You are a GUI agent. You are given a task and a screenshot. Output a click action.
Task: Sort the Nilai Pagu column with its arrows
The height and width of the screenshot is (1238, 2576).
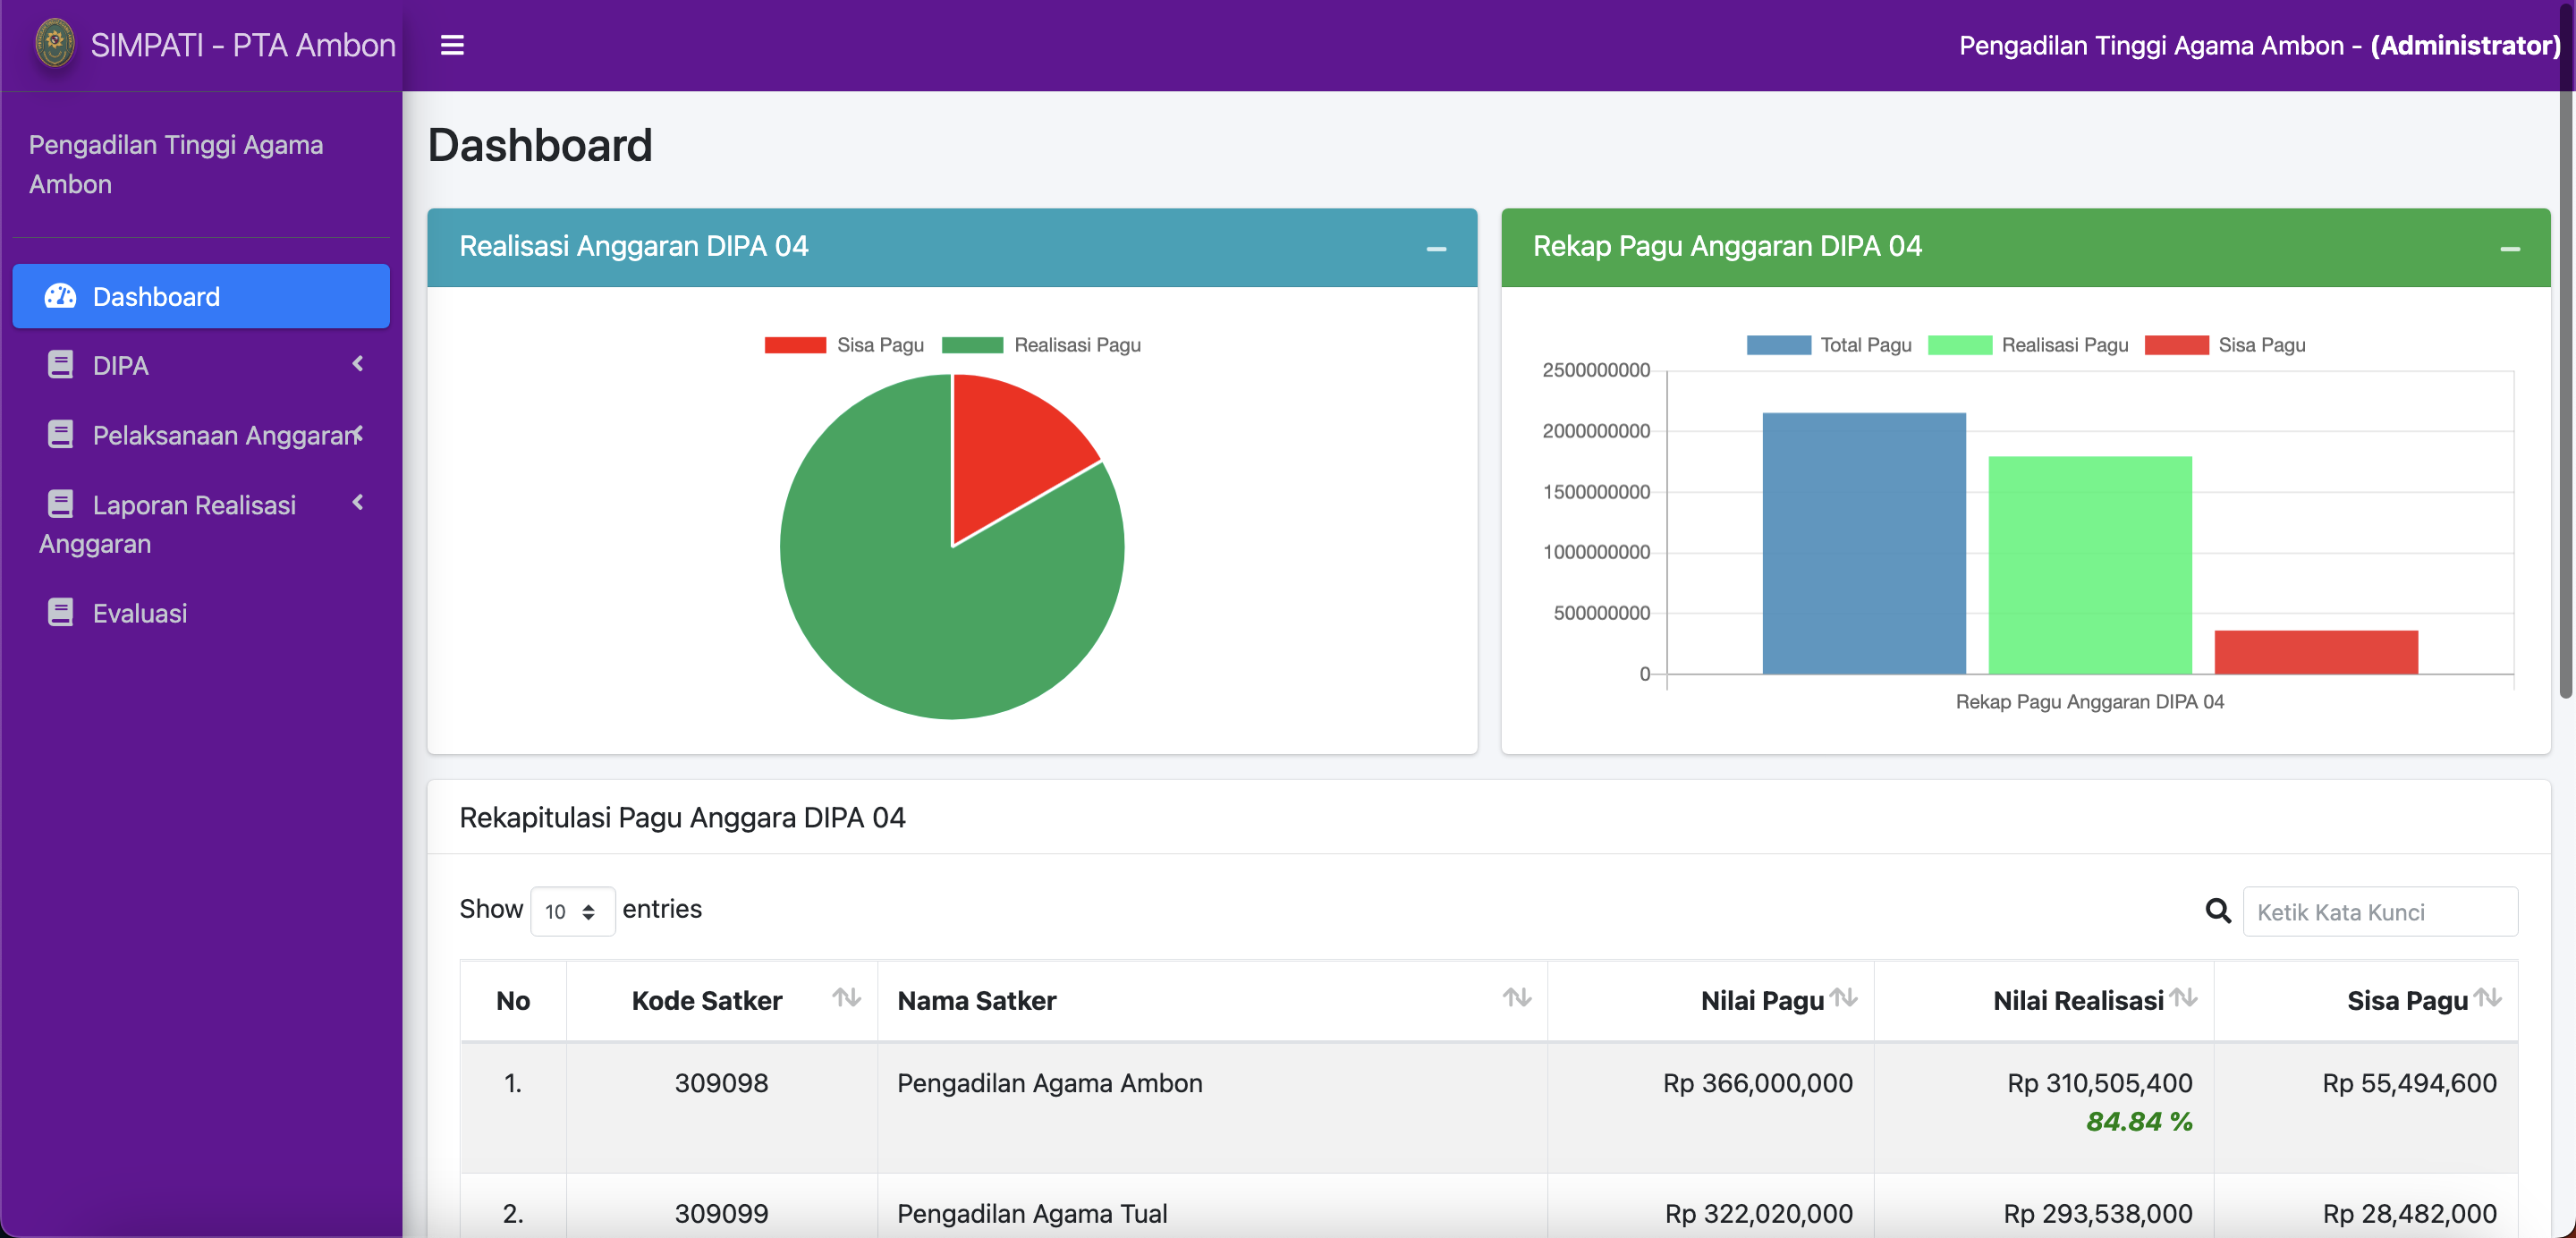click(1844, 997)
